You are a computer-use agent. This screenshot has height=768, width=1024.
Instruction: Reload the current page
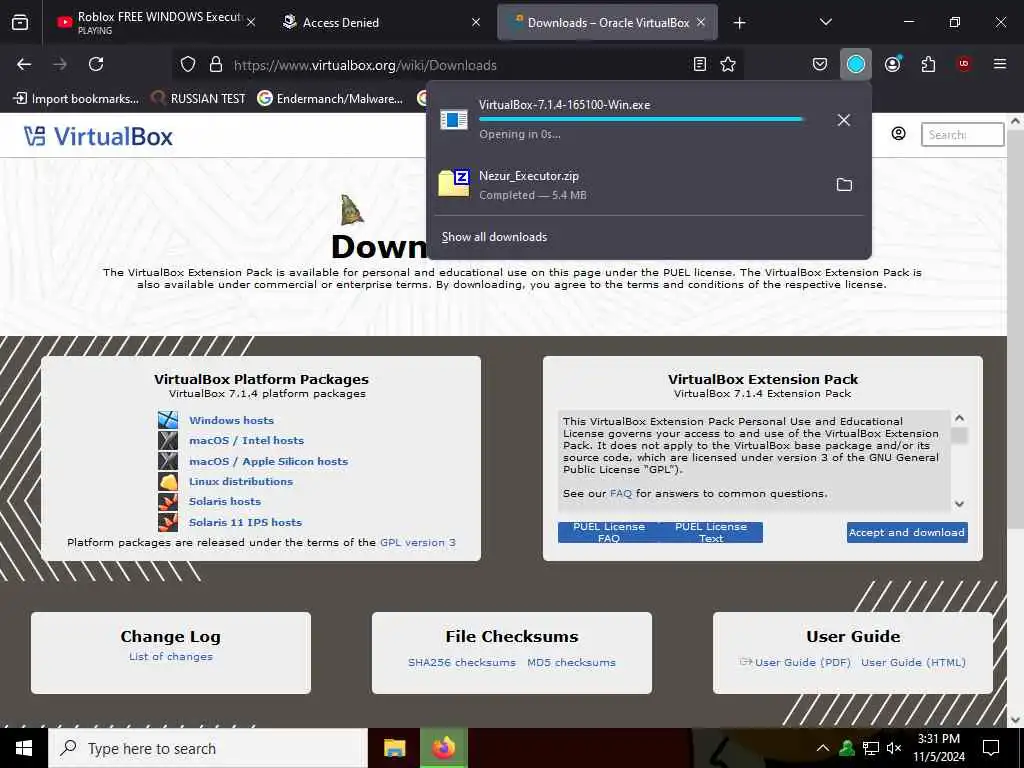point(96,64)
